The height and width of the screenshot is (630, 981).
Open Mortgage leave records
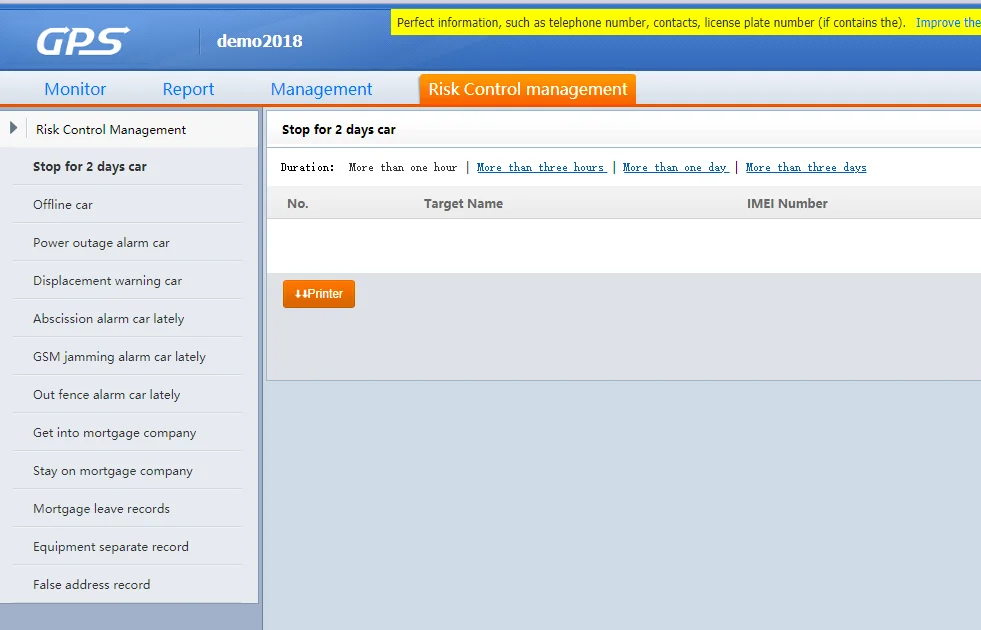click(101, 509)
